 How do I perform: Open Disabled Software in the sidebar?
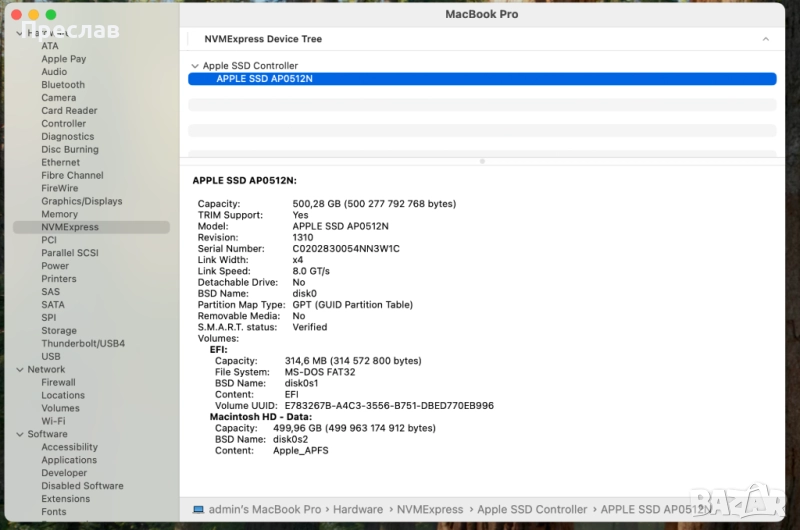pos(82,486)
